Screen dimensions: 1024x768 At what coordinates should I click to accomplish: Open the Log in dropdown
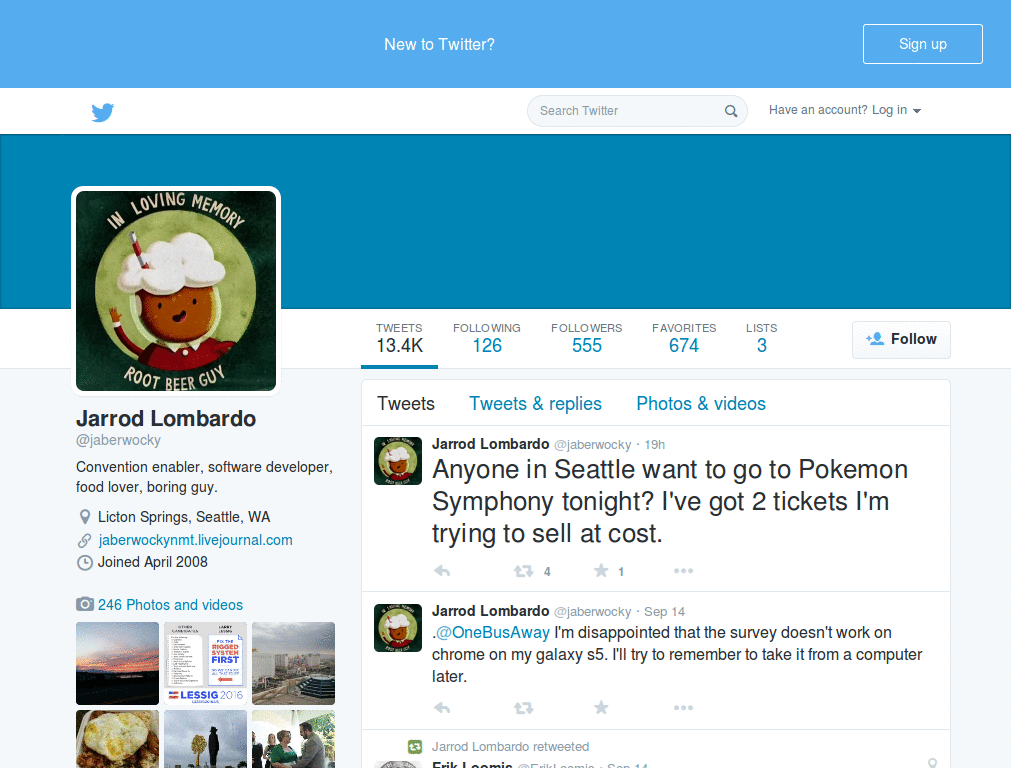(x=844, y=110)
